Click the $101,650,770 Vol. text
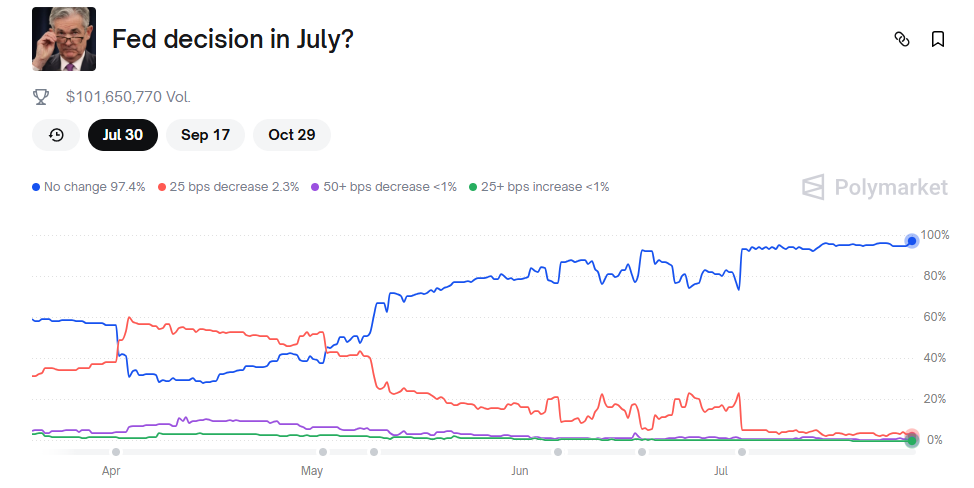This screenshot has height=488, width=974. pos(128,97)
